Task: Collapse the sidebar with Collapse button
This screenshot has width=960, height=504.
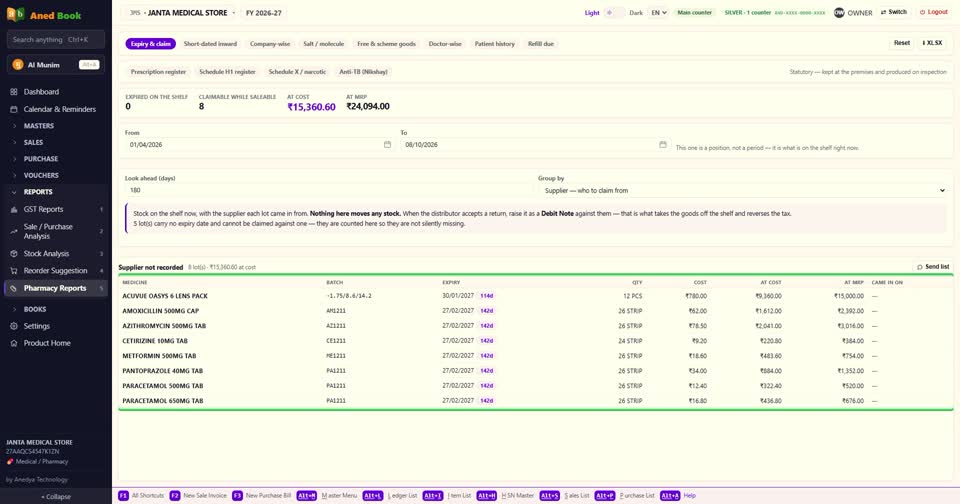Action: pos(56,497)
